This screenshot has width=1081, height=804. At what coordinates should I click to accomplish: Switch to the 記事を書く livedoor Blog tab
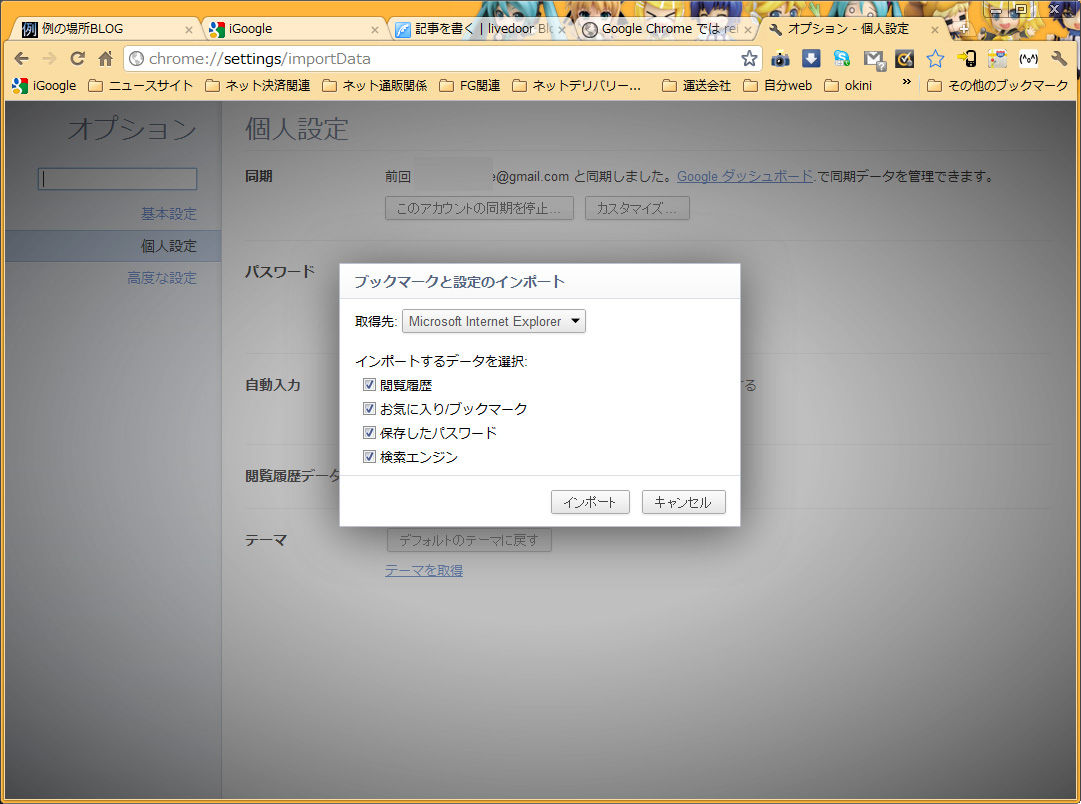479,29
